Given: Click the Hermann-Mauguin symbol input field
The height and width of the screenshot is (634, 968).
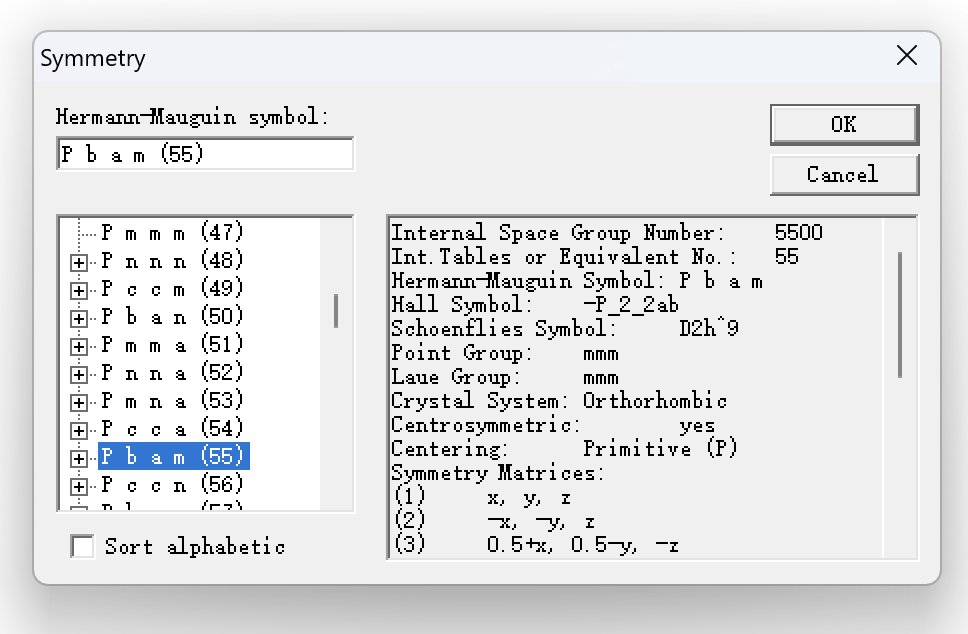Looking at the screenshot, I should 204,155.
